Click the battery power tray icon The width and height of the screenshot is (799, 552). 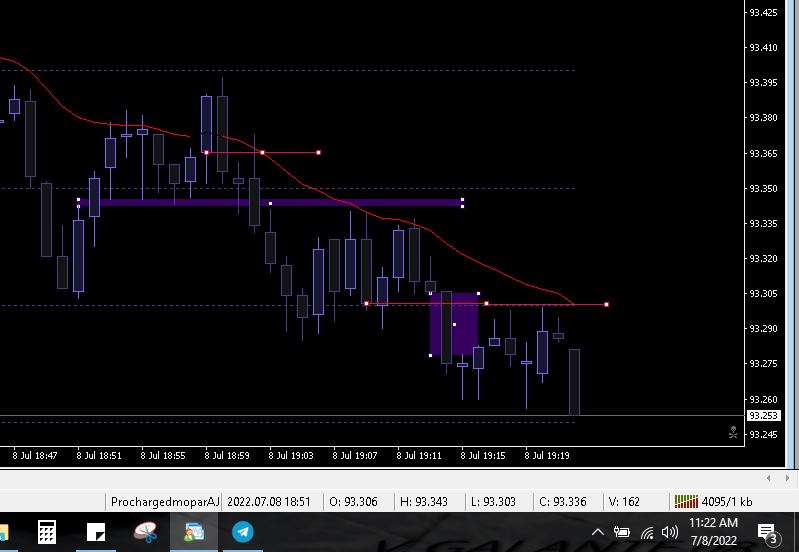[x=622, y=533]
